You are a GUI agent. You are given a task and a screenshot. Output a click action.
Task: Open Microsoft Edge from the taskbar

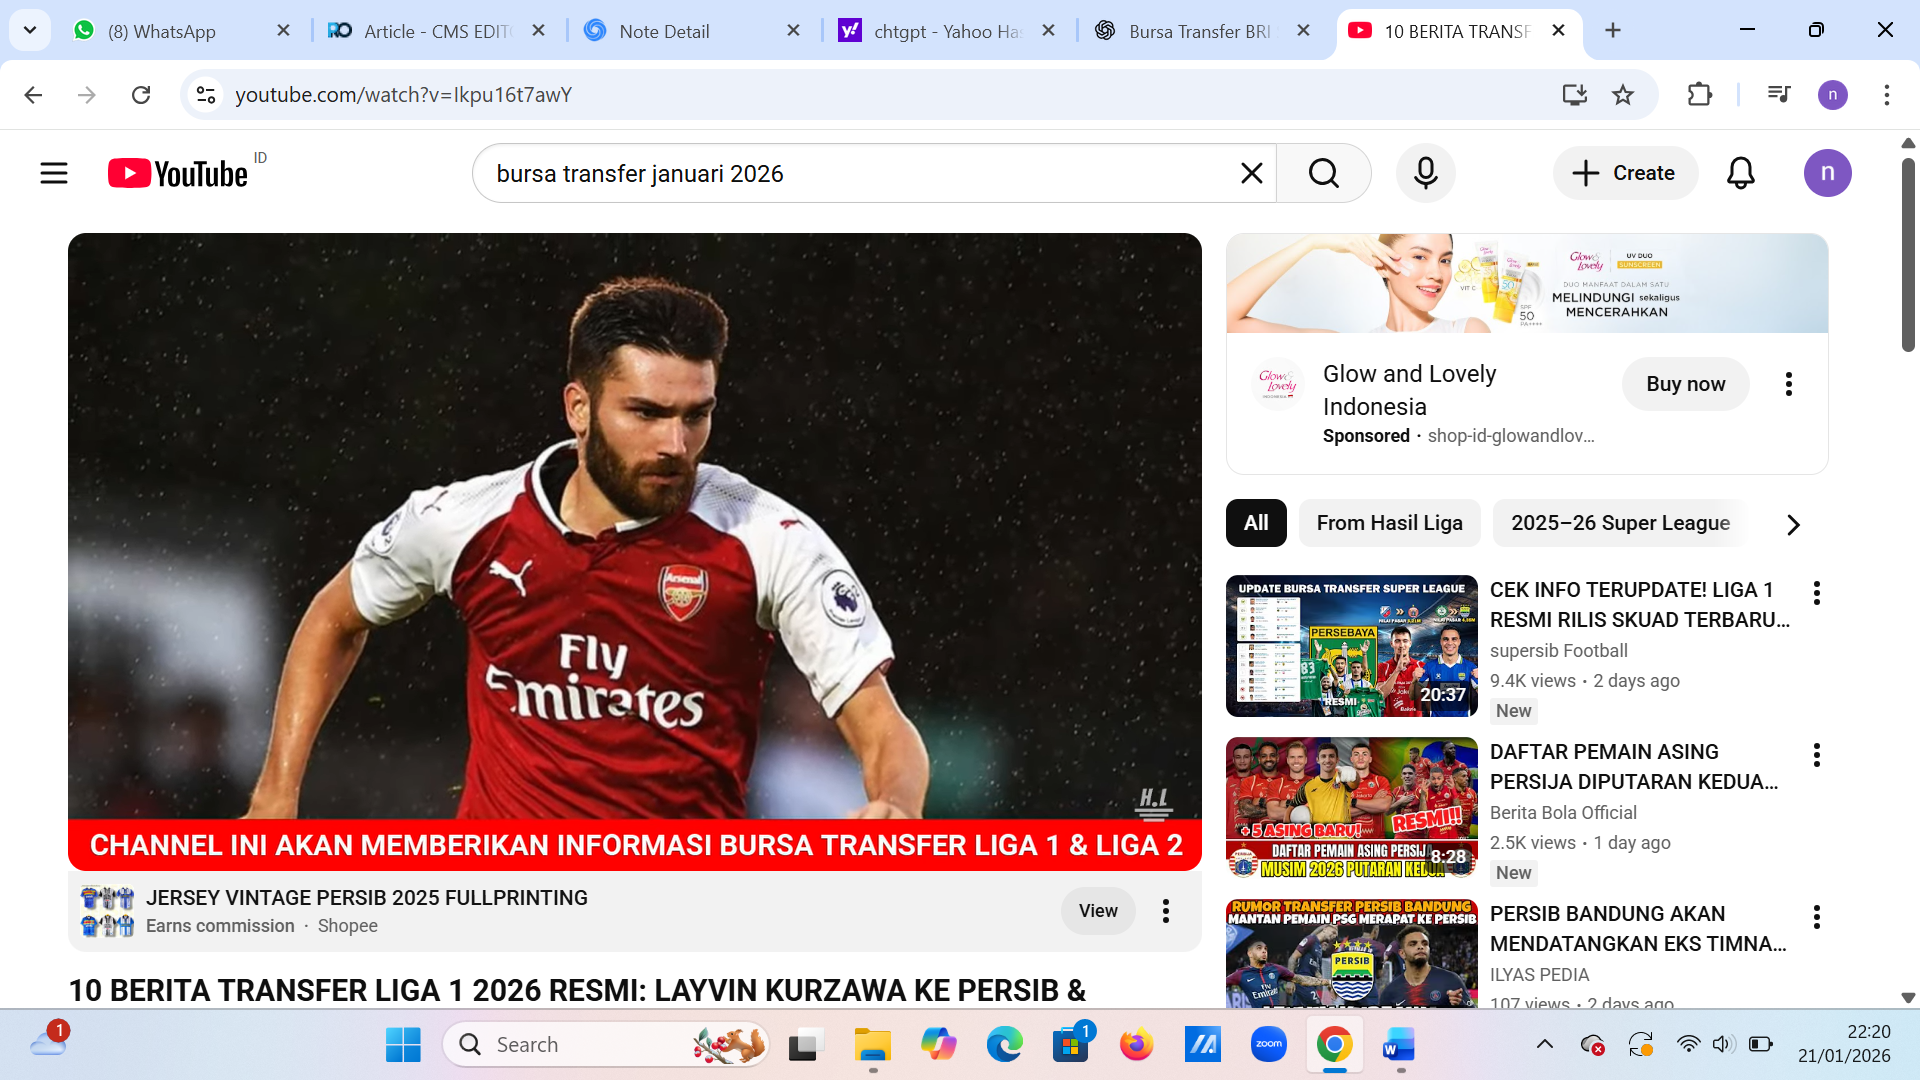[x=1004, y=1045]
